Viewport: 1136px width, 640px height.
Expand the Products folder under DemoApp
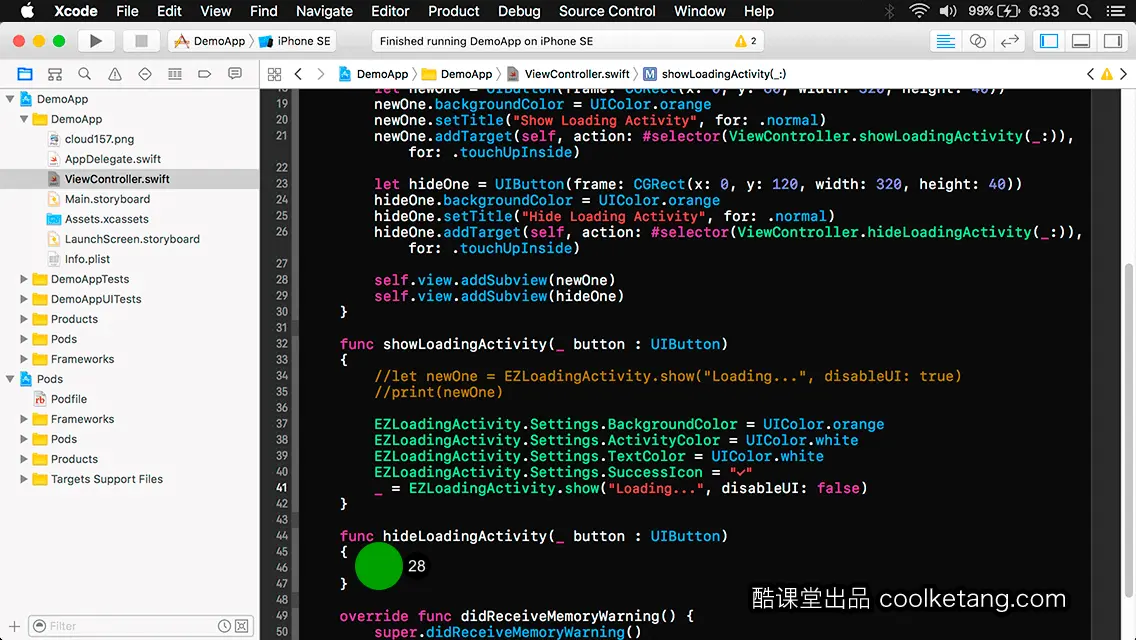[x=24, y=319]
